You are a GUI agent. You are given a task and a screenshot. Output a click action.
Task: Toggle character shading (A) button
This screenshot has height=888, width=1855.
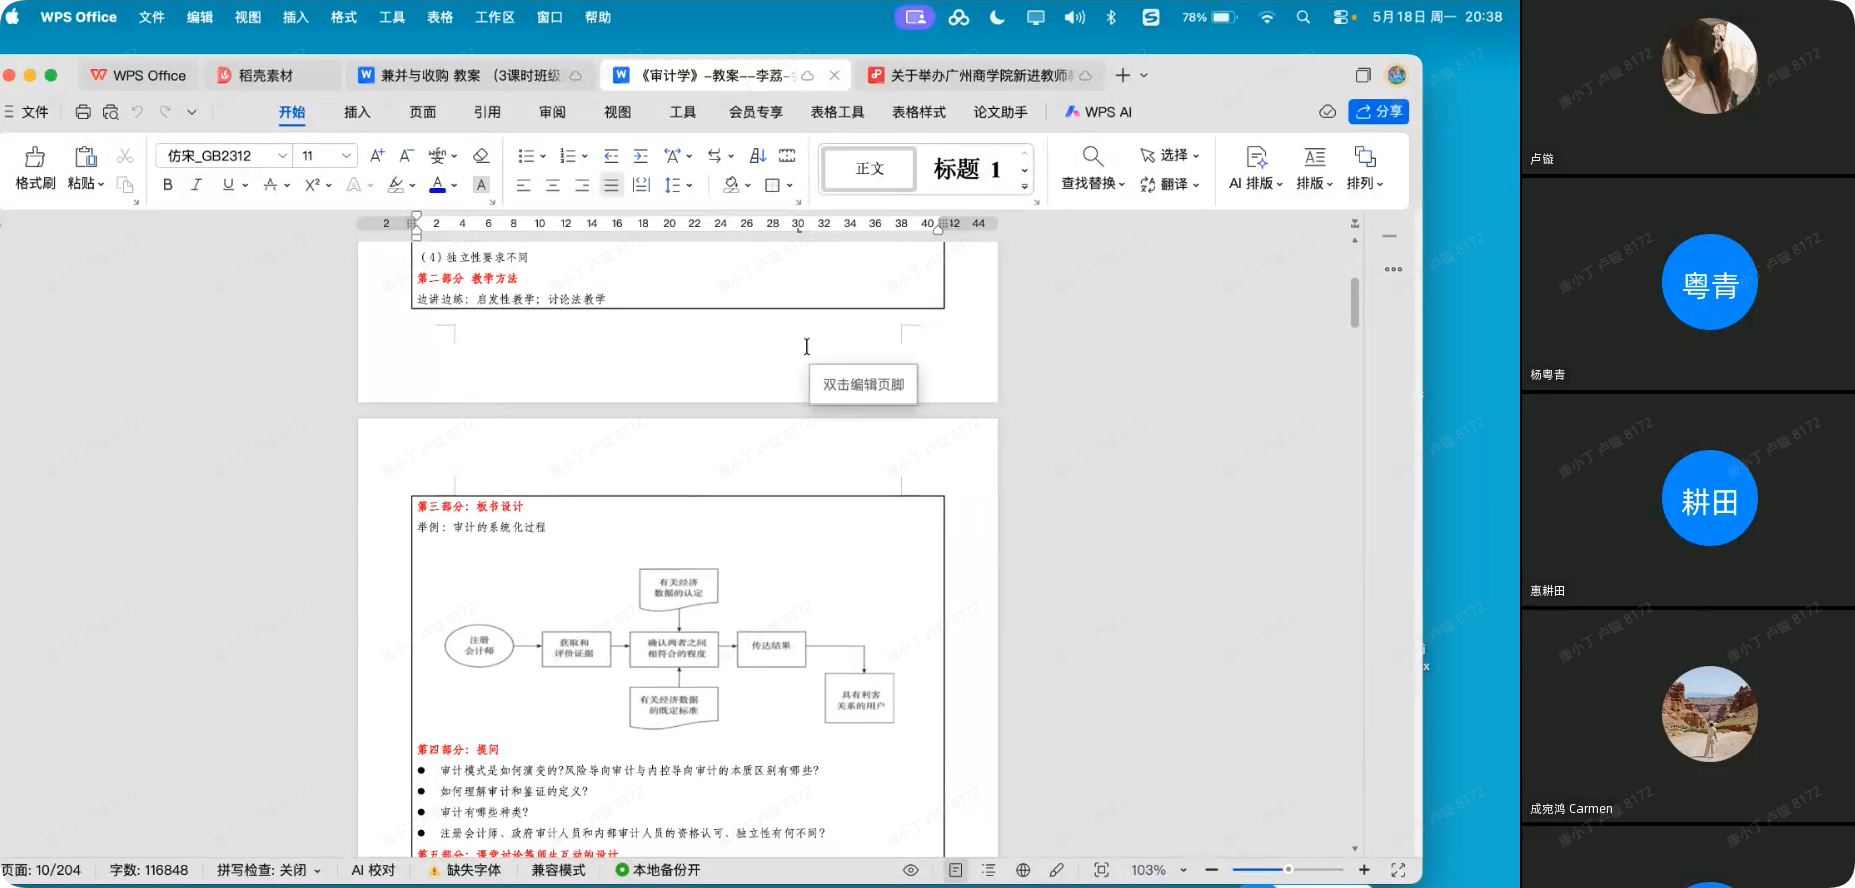[481, 185]
